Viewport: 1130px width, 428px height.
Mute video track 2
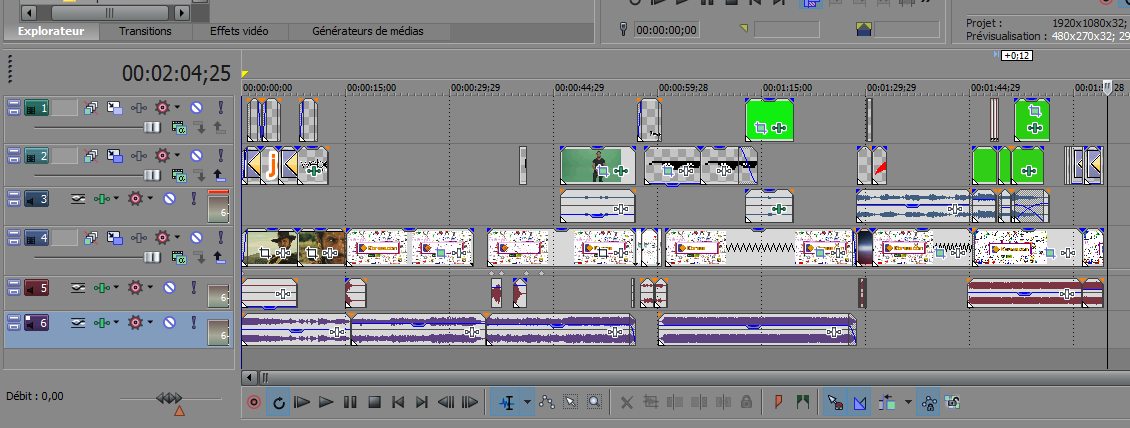coord(197,155)
